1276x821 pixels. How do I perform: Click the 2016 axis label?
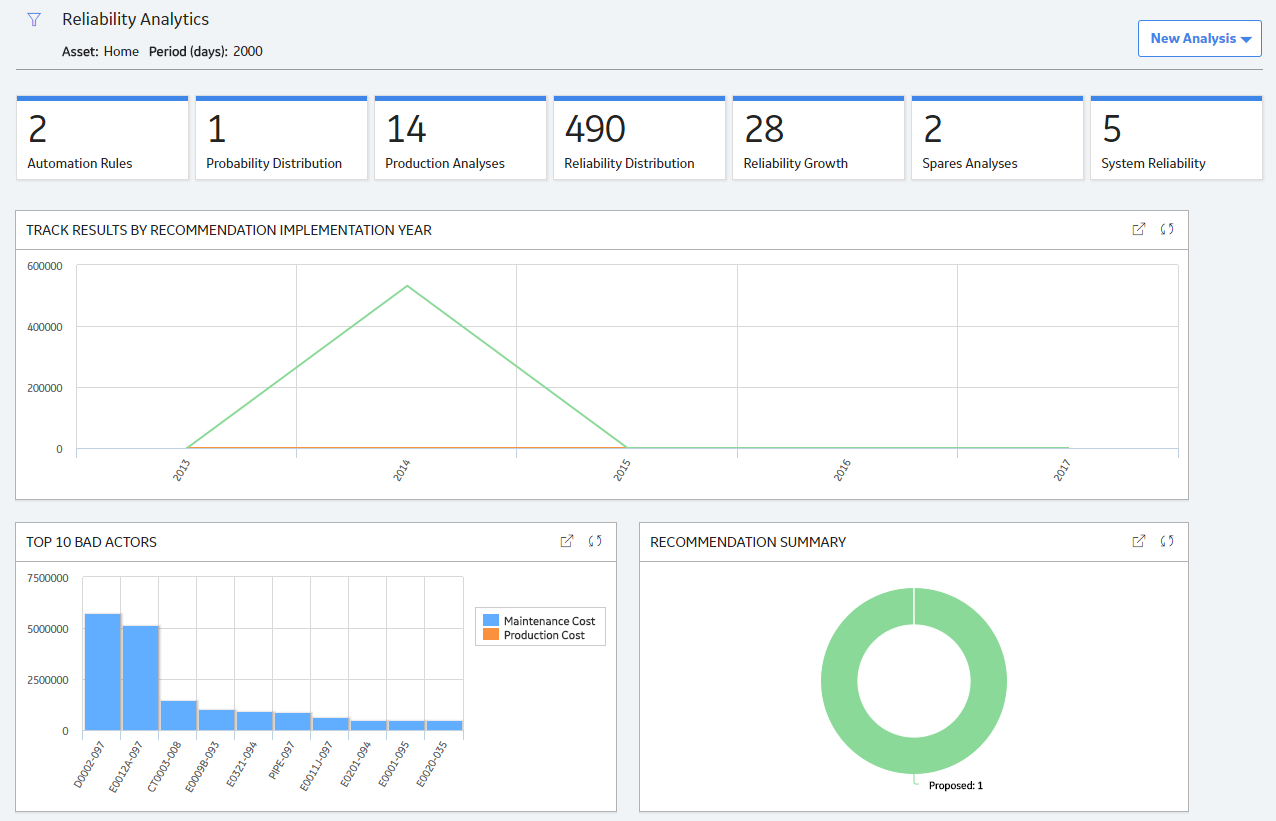point(843,471)
